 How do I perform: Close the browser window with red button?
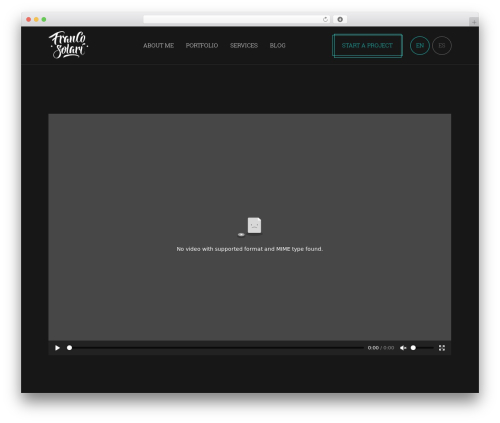pos(29,19)
